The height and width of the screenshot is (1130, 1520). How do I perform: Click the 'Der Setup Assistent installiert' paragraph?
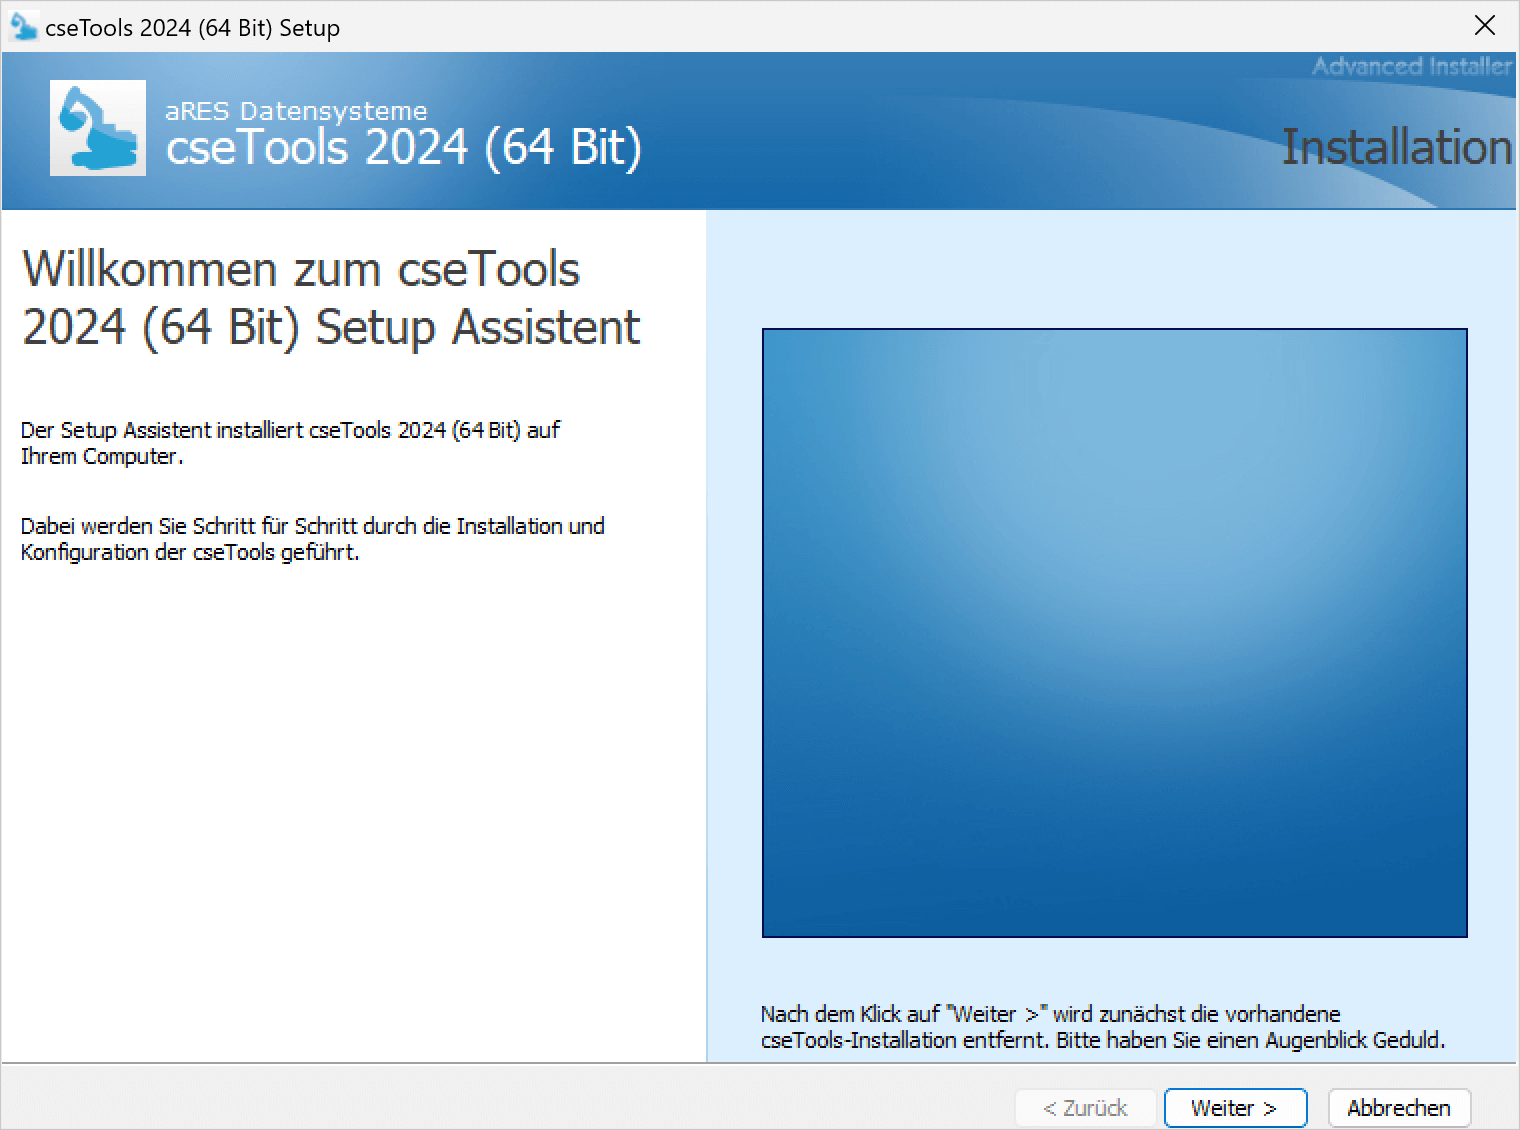pos(290,443)
